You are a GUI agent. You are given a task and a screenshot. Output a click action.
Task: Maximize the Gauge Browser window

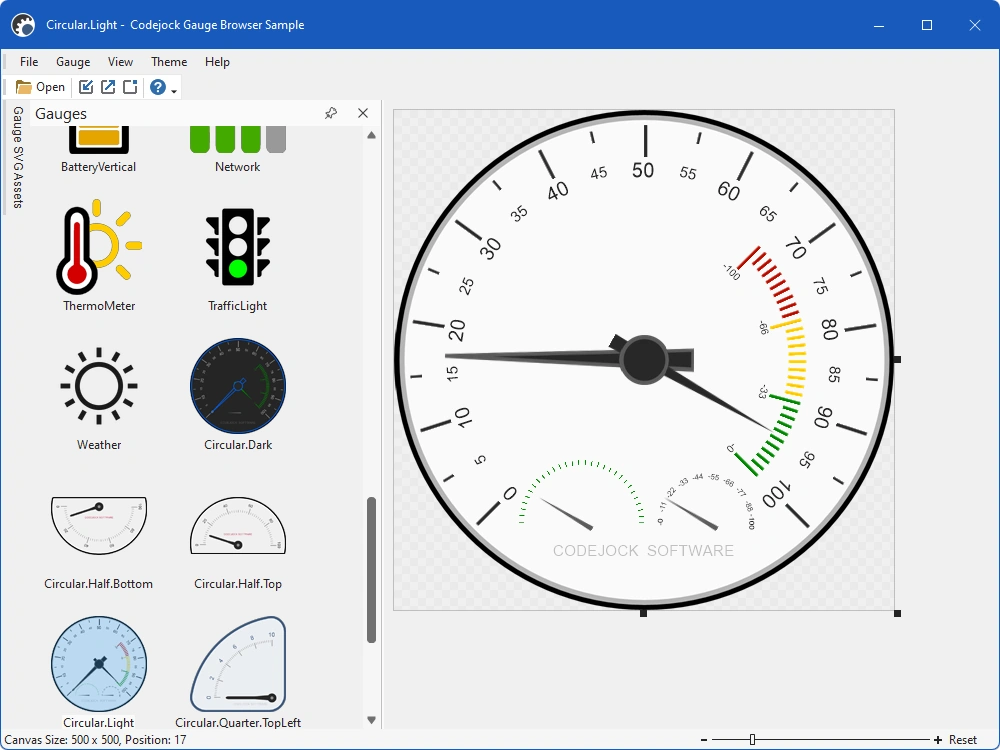(x=927, y=25)
